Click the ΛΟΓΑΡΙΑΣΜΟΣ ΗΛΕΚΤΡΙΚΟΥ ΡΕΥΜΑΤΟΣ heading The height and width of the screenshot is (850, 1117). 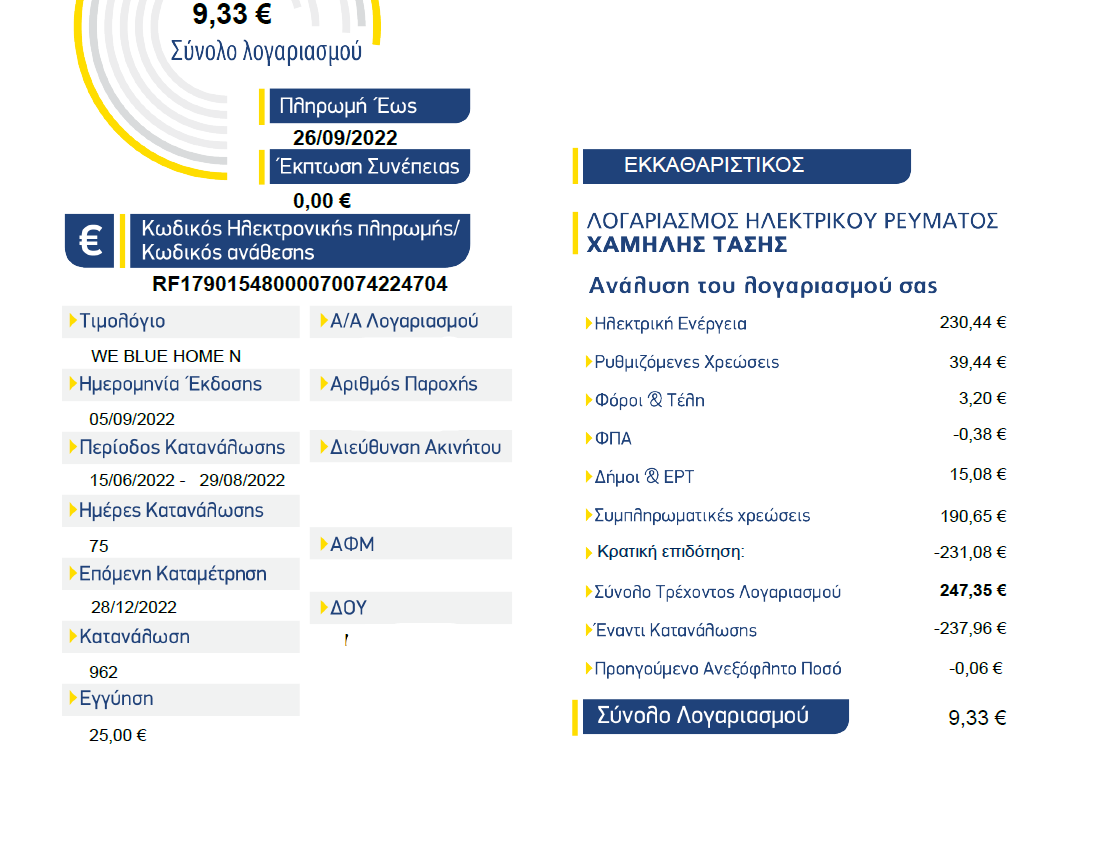pyautogui.click(x=792, y=221)
